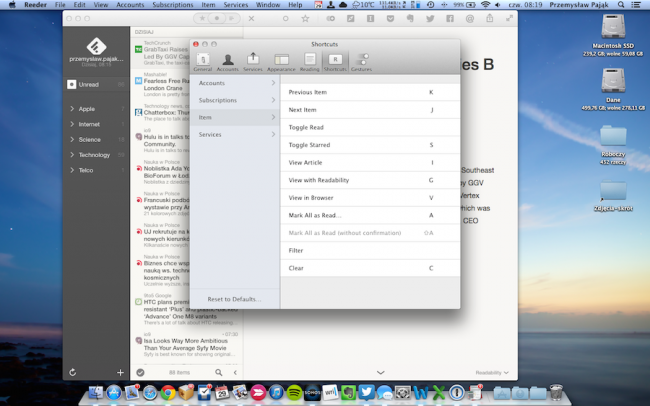650x406 pixels.
Task: Expand the Telco folder in sidebar
Action: click(72, 170)
